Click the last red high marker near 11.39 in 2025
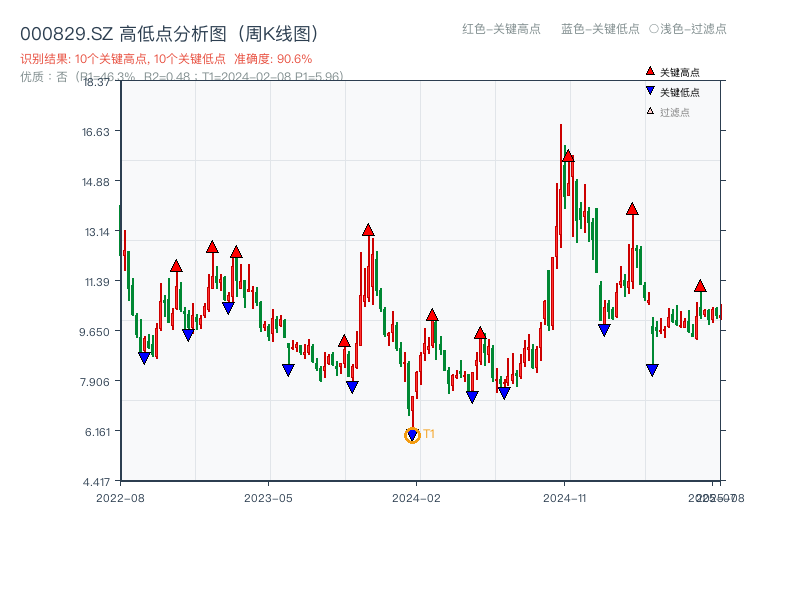Screen dimensions: 800x600 700,286
